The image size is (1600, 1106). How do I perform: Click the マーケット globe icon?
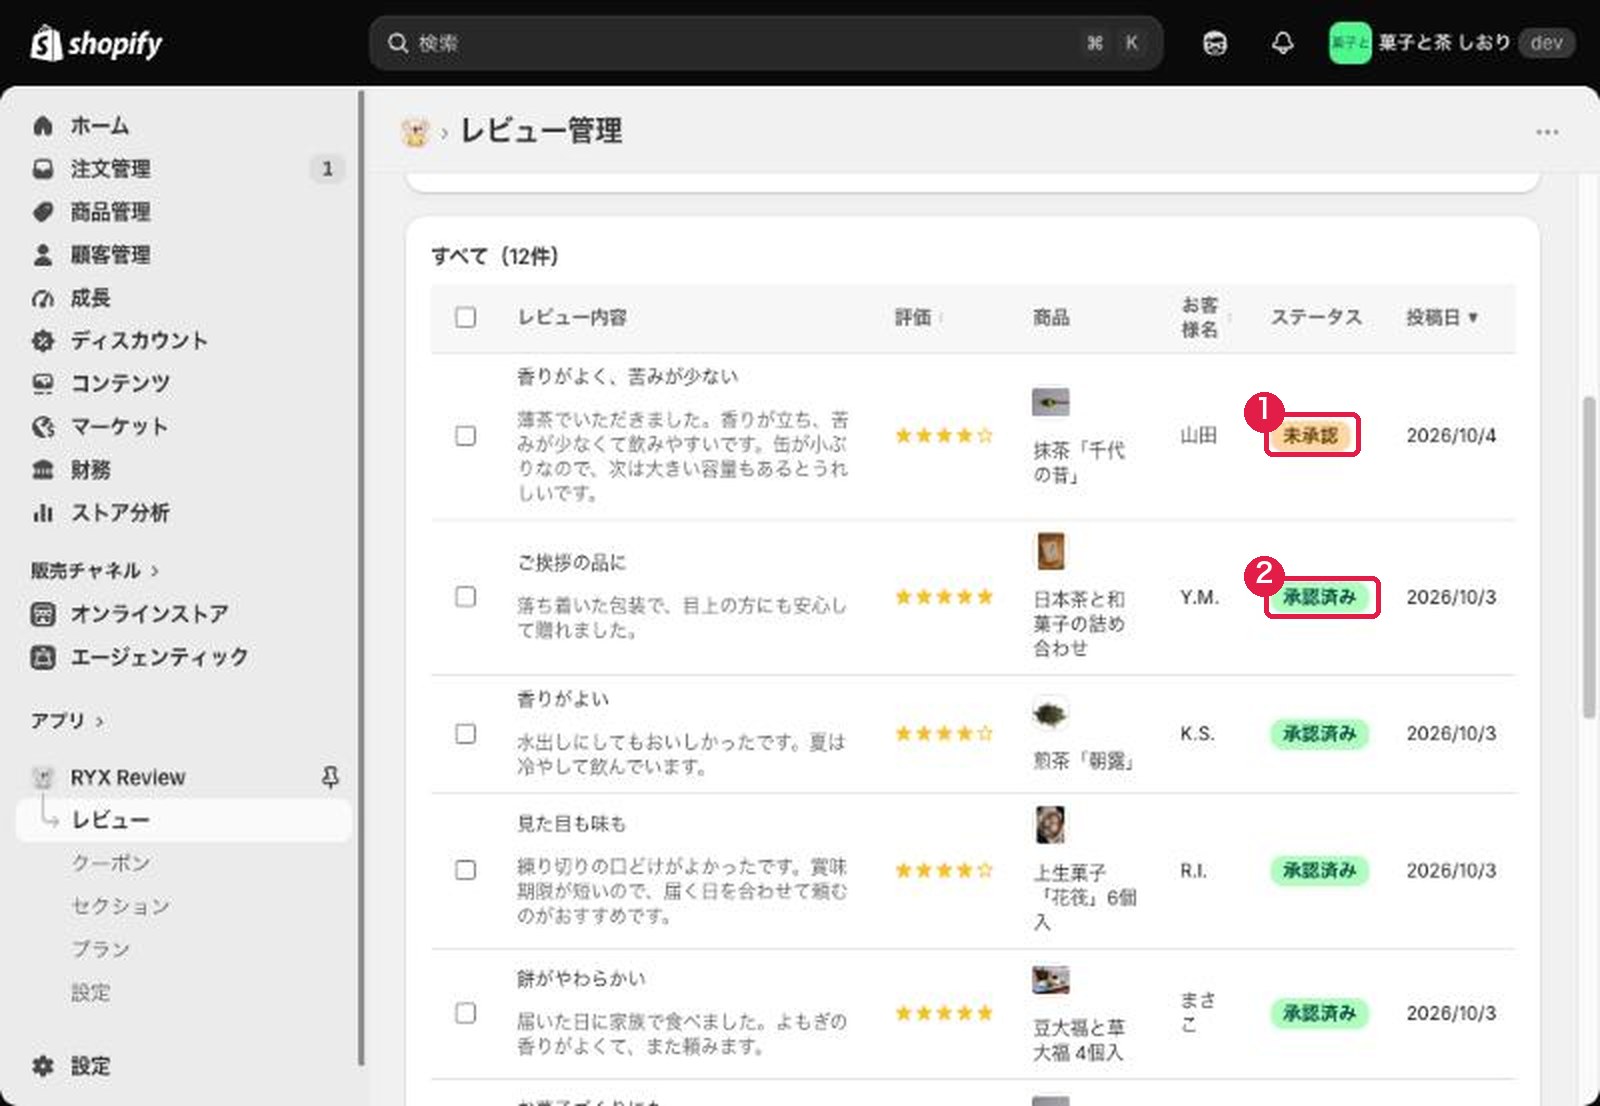click(x=43, y=427)
